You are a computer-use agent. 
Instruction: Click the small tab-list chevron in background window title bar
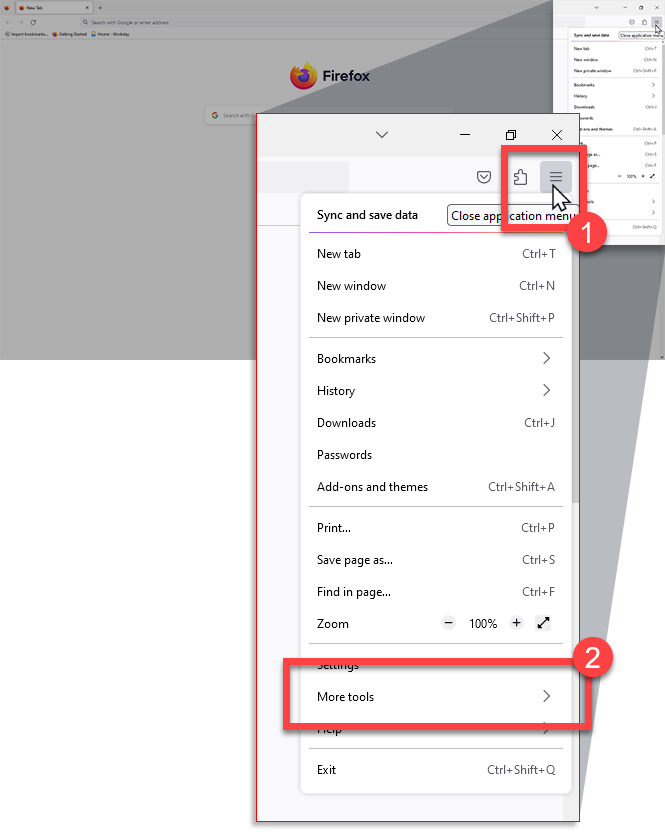tap(596, 7)
